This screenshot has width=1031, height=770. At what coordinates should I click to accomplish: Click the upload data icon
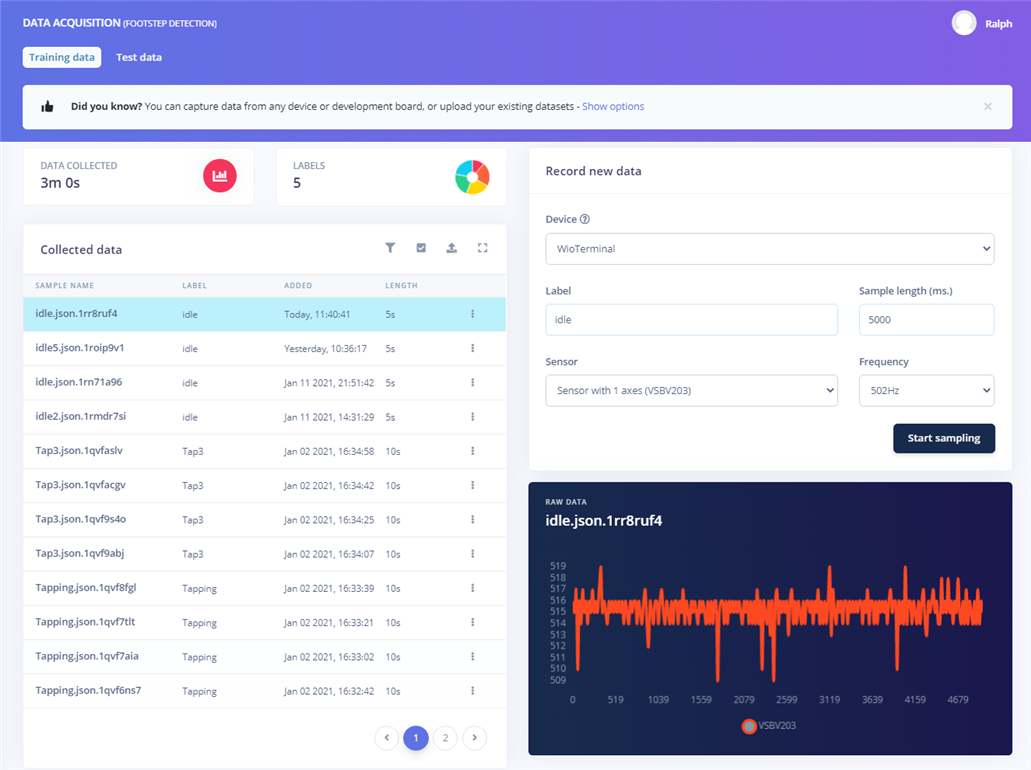[x=452, y=248]
